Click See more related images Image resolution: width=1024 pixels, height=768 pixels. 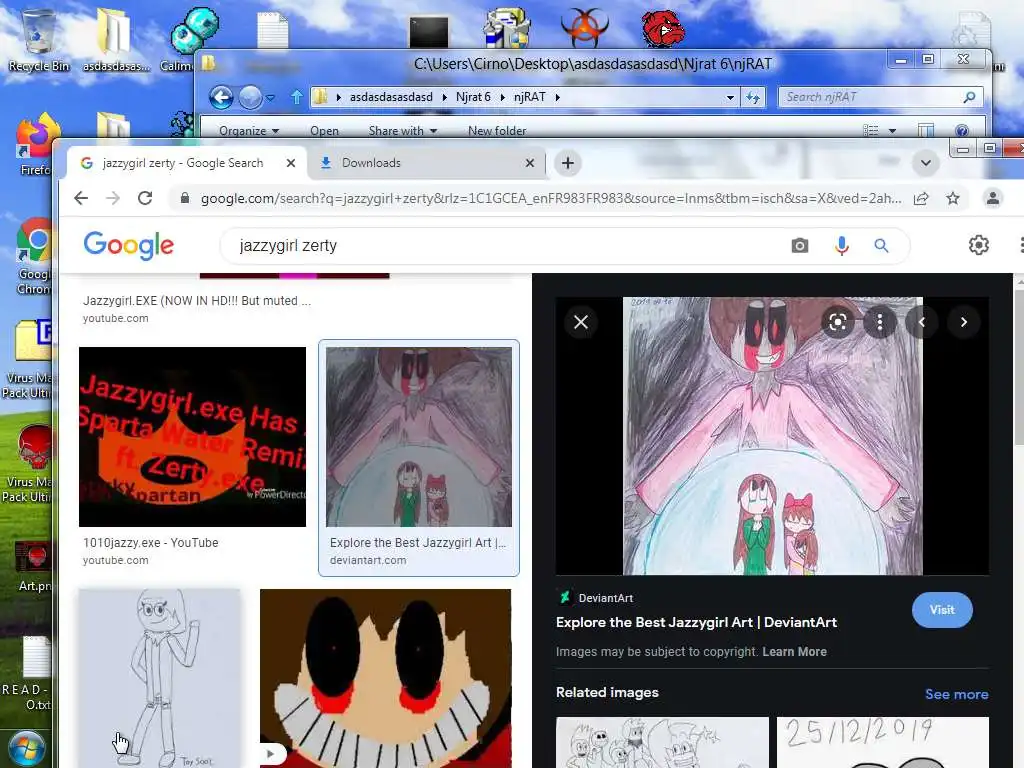click(956, 694)
